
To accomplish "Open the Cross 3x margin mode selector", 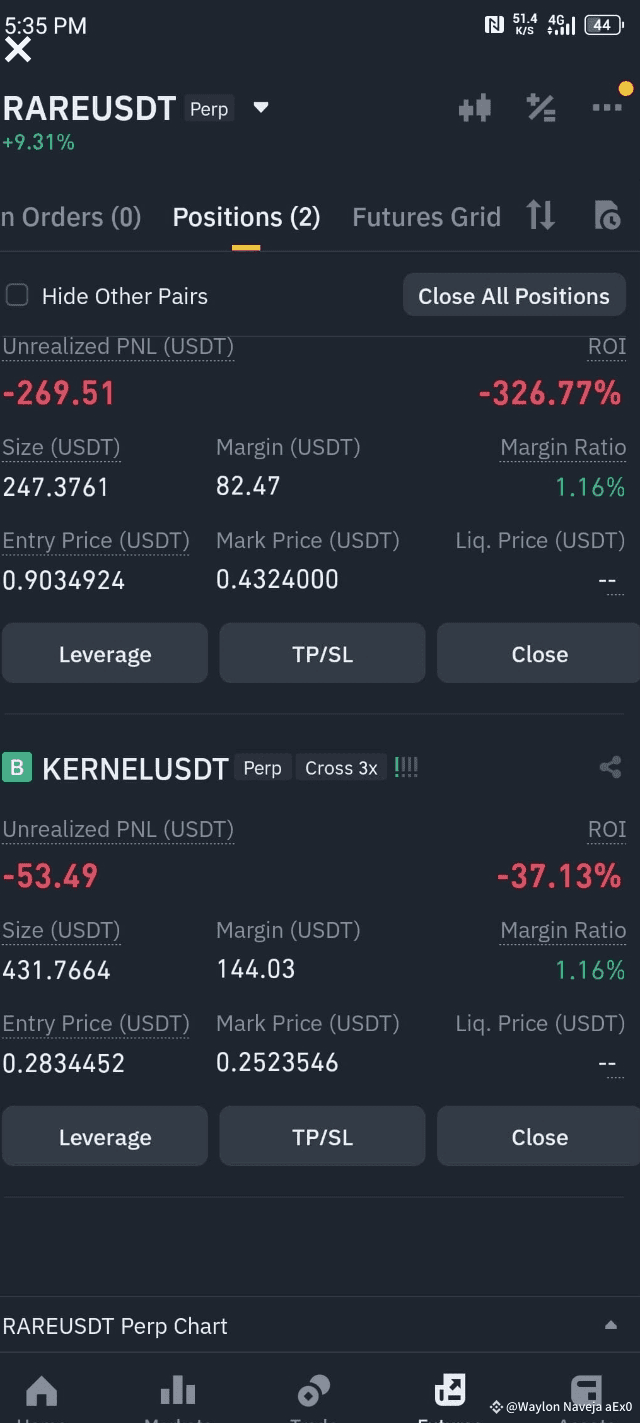I will coord(341,768).
